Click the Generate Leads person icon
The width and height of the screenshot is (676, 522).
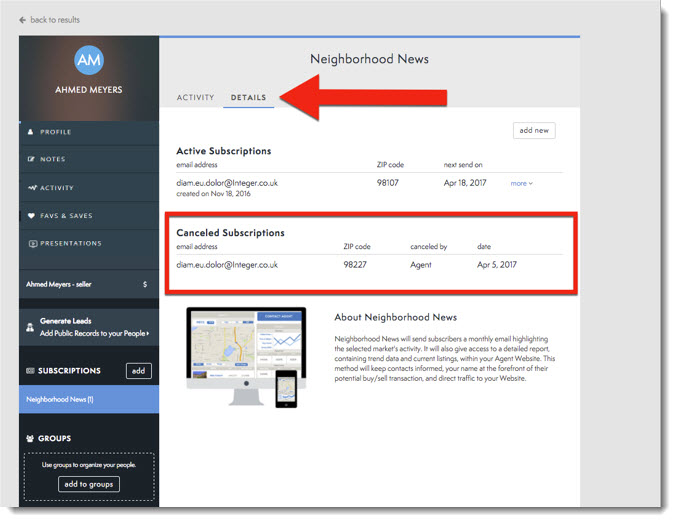30,327
